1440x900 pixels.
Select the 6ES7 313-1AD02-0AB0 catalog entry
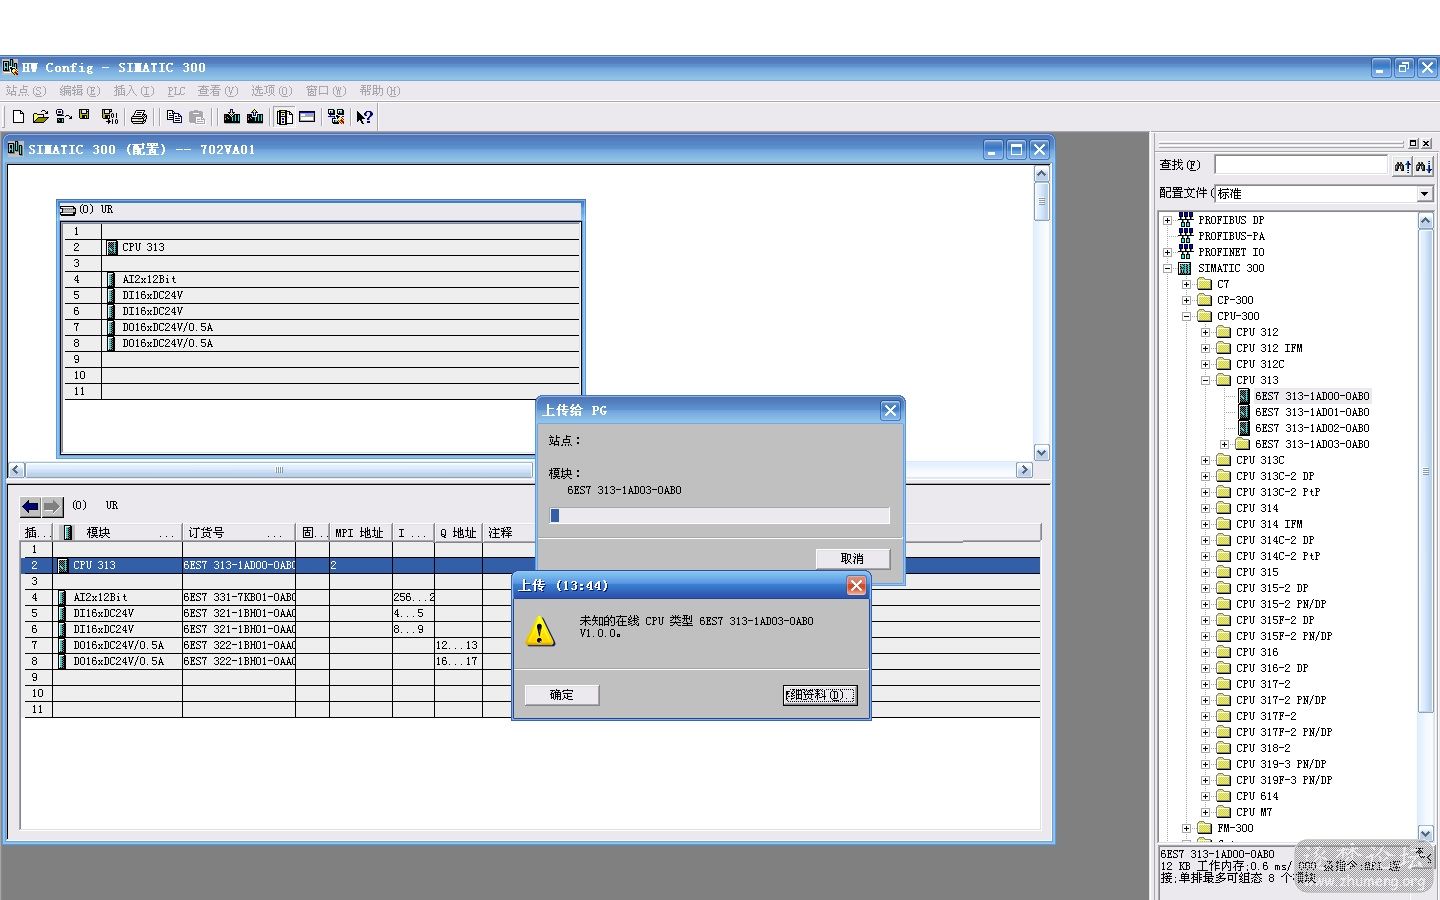1311,428
